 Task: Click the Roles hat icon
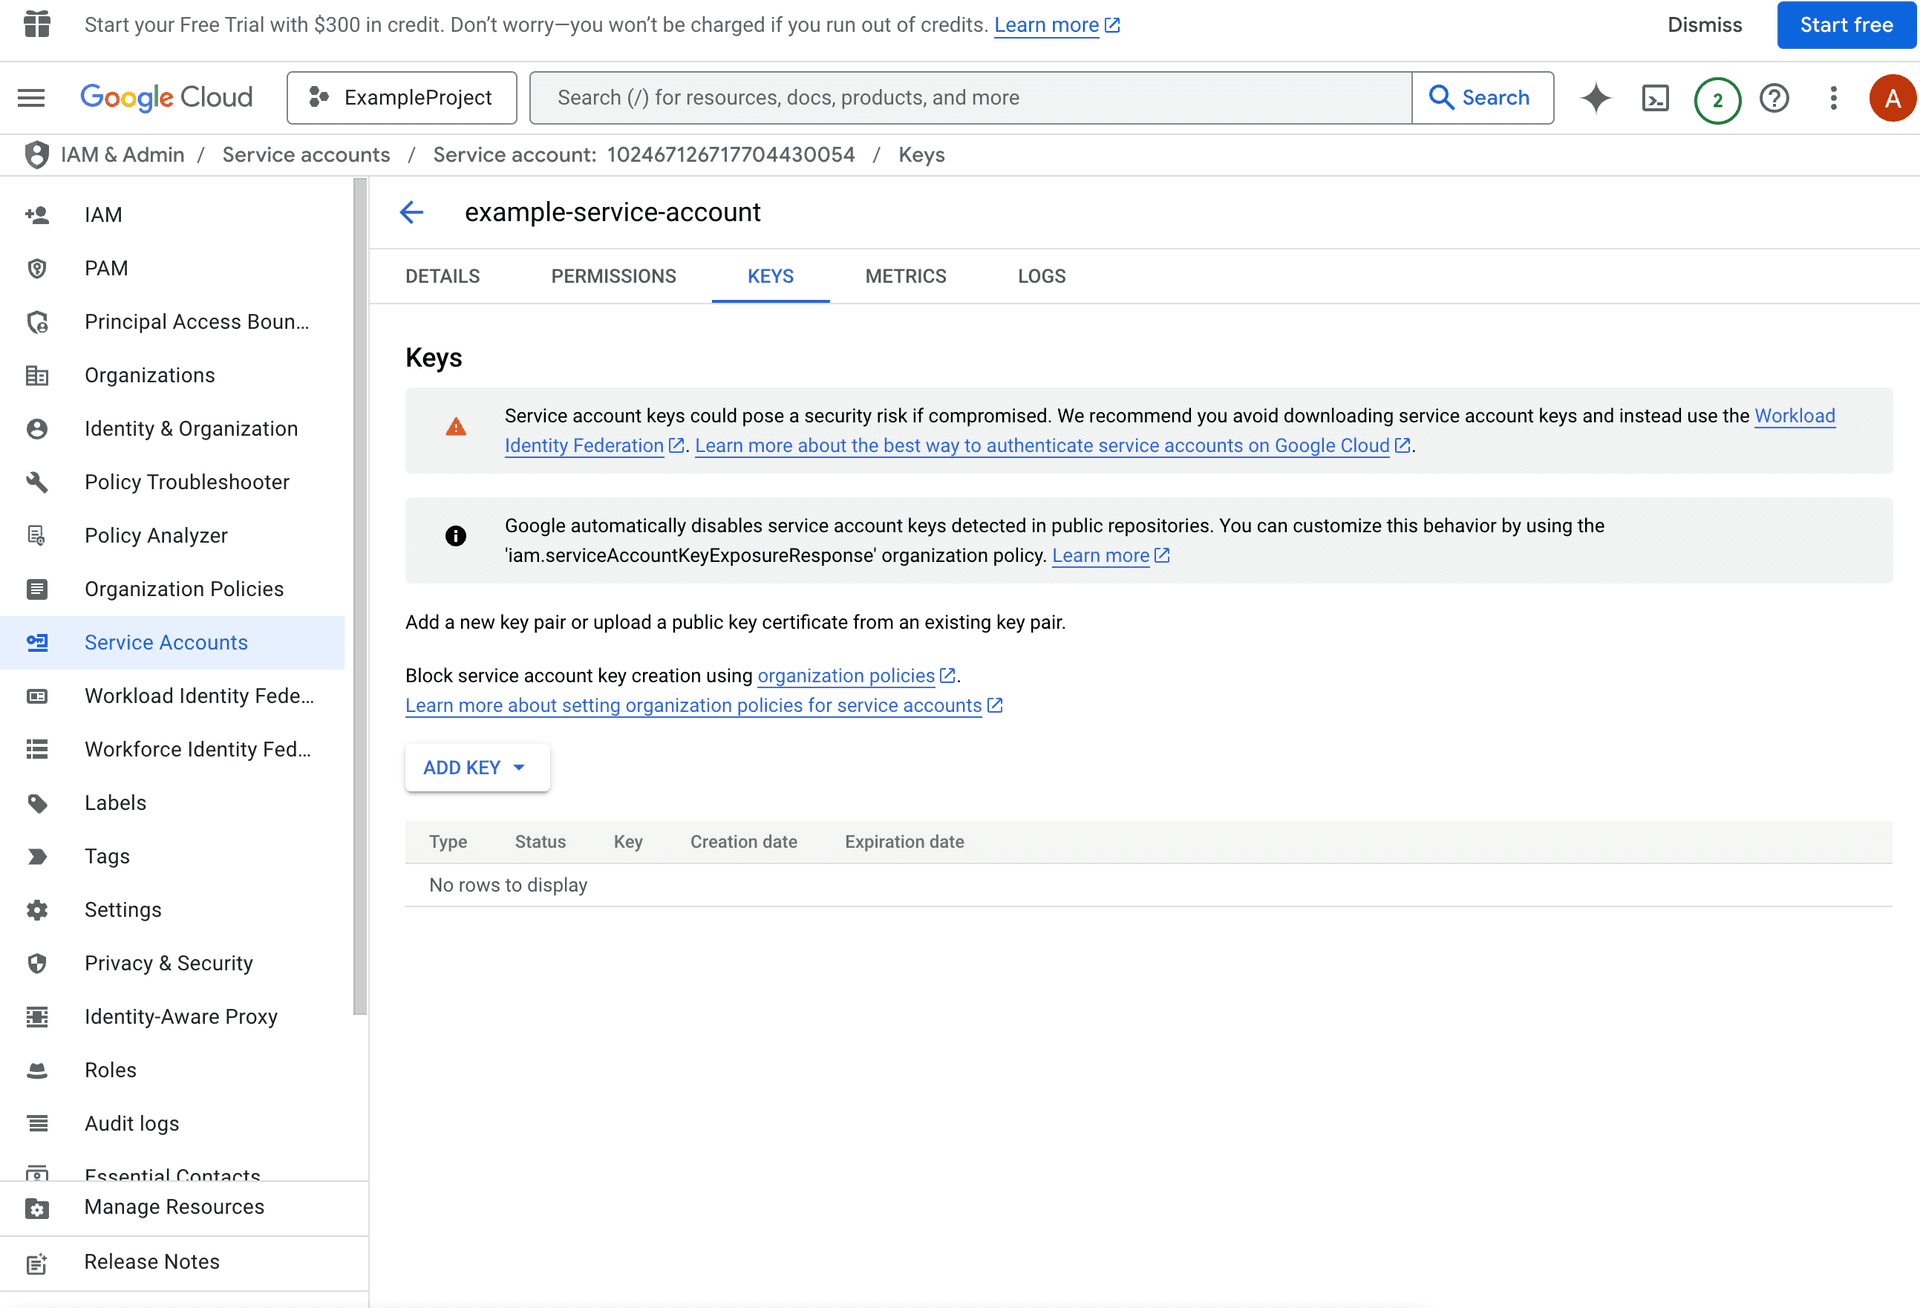click(x=37, y=1070)
